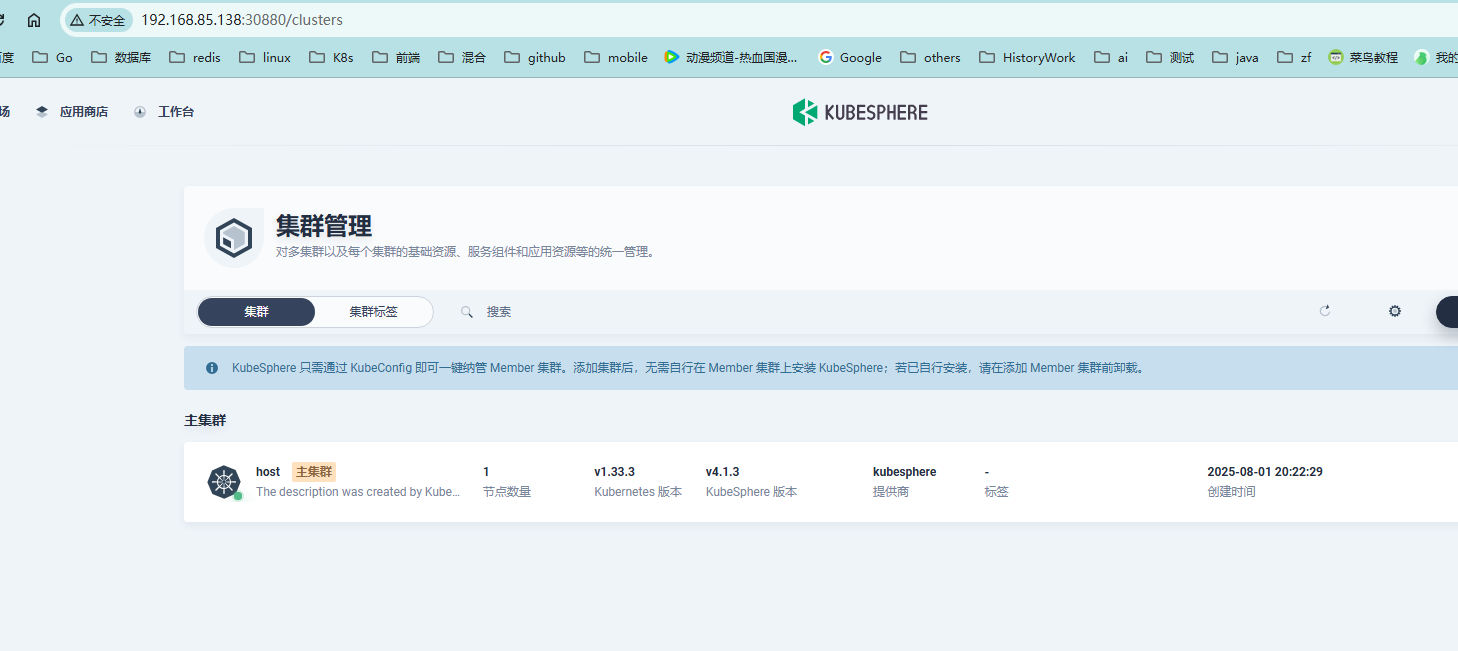Open the 前端 bookmarks folder

click(396, 57)
